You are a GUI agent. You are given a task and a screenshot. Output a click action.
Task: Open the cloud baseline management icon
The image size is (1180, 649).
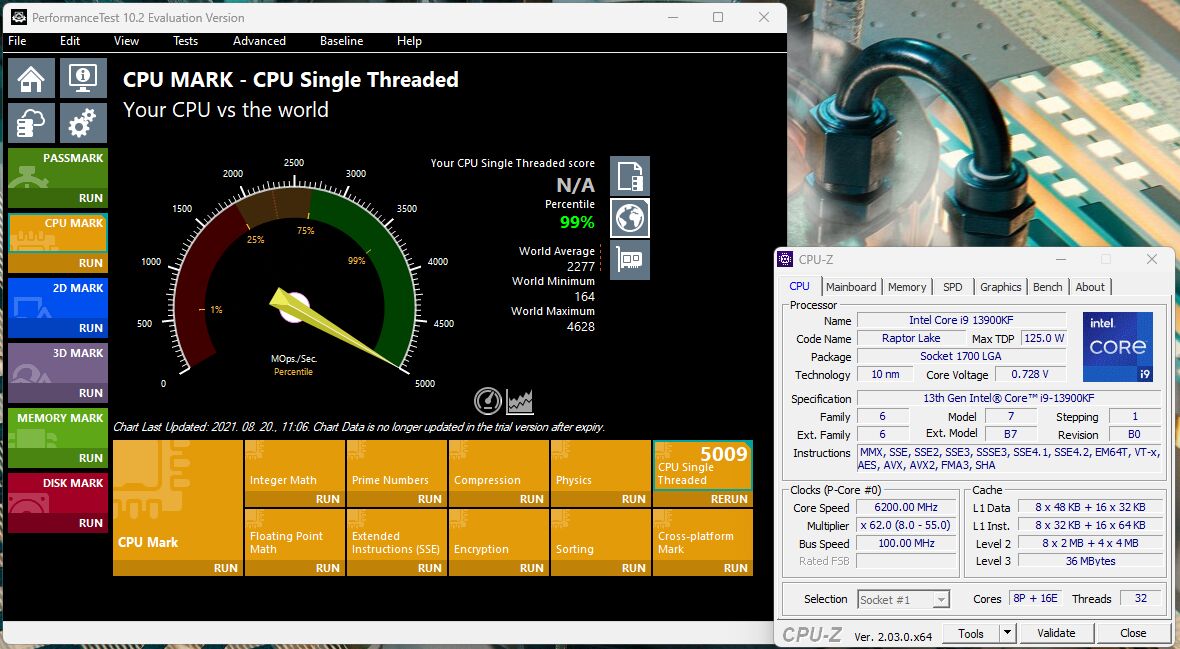tap(32, 123)
